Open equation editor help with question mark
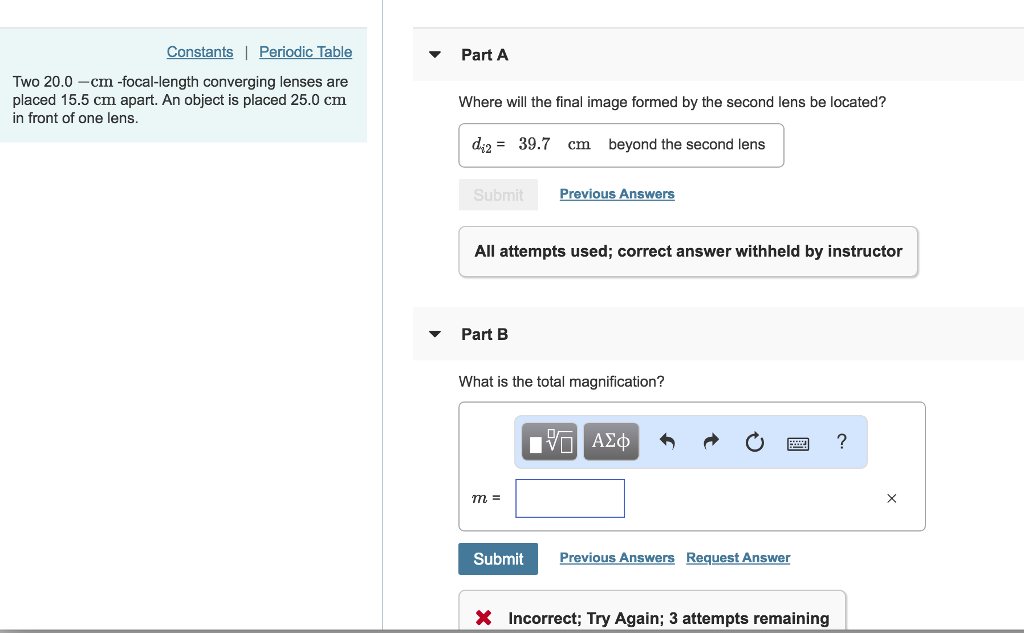This screenshot has height=633, width=1024. 841,441
